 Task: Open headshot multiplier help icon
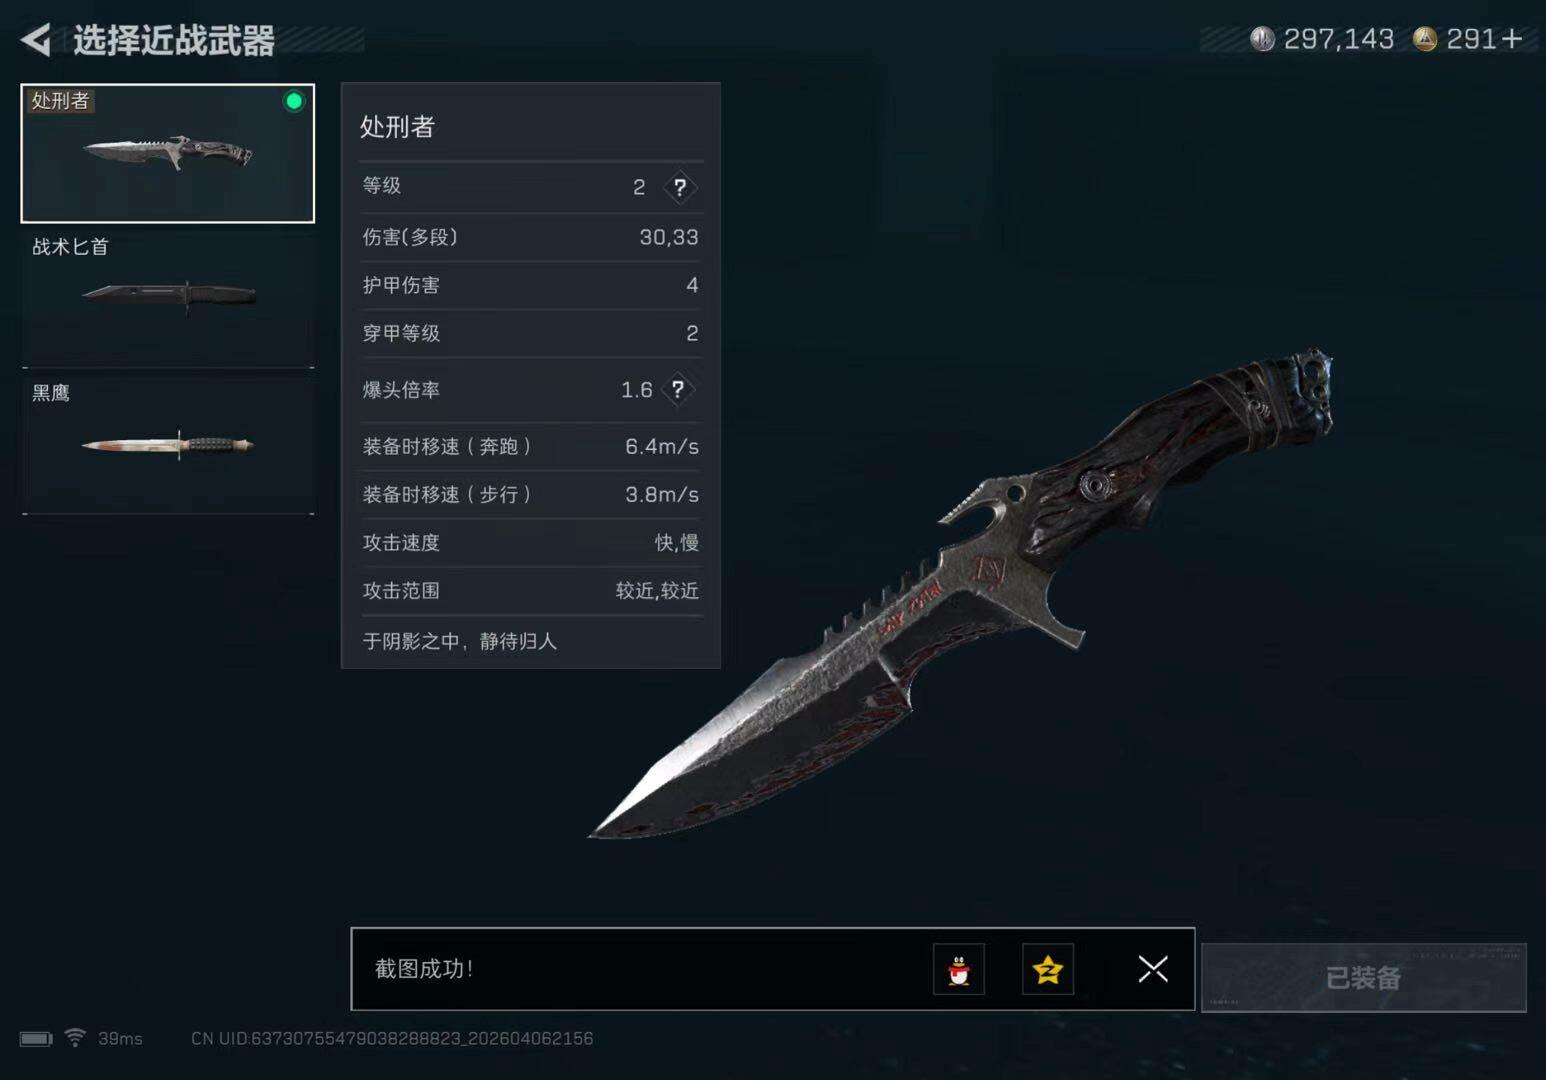click(x=678, y=389)
